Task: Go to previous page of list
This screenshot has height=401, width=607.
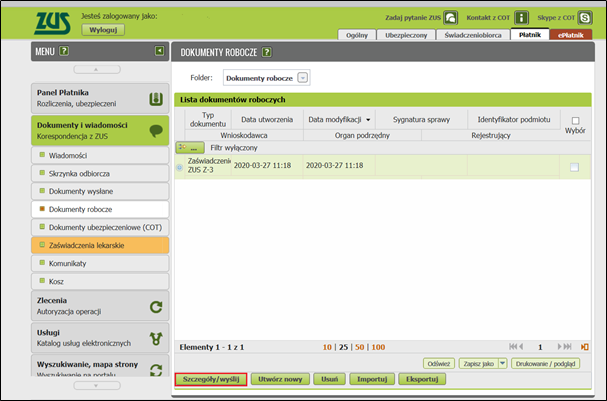Action: pyautogui.click(x=521, y=346)
